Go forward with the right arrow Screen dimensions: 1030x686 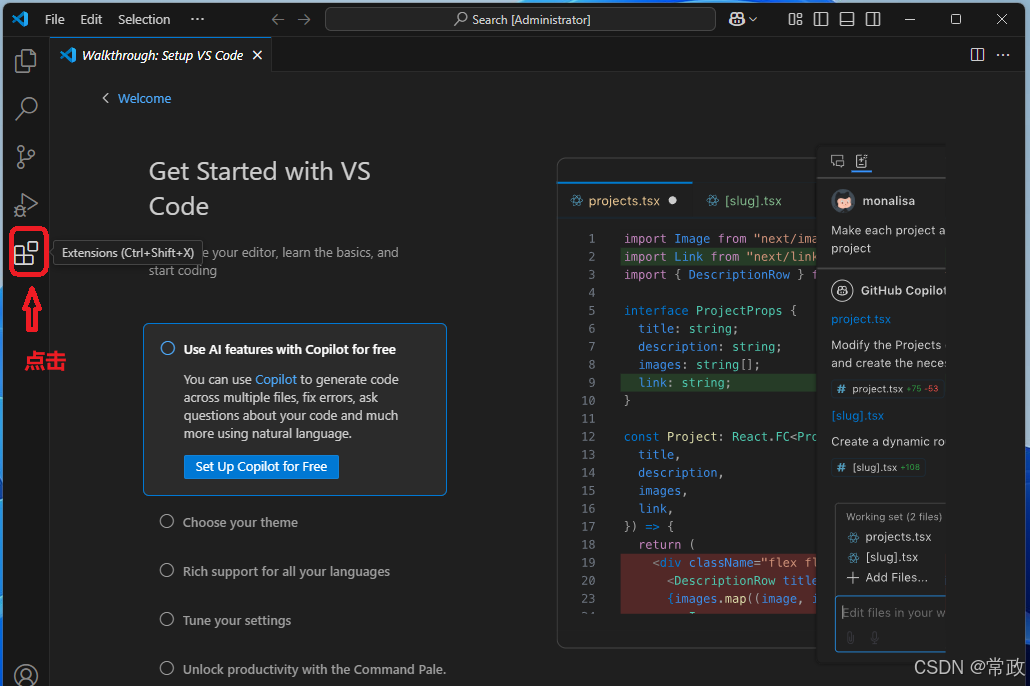(x=304, y=20)
